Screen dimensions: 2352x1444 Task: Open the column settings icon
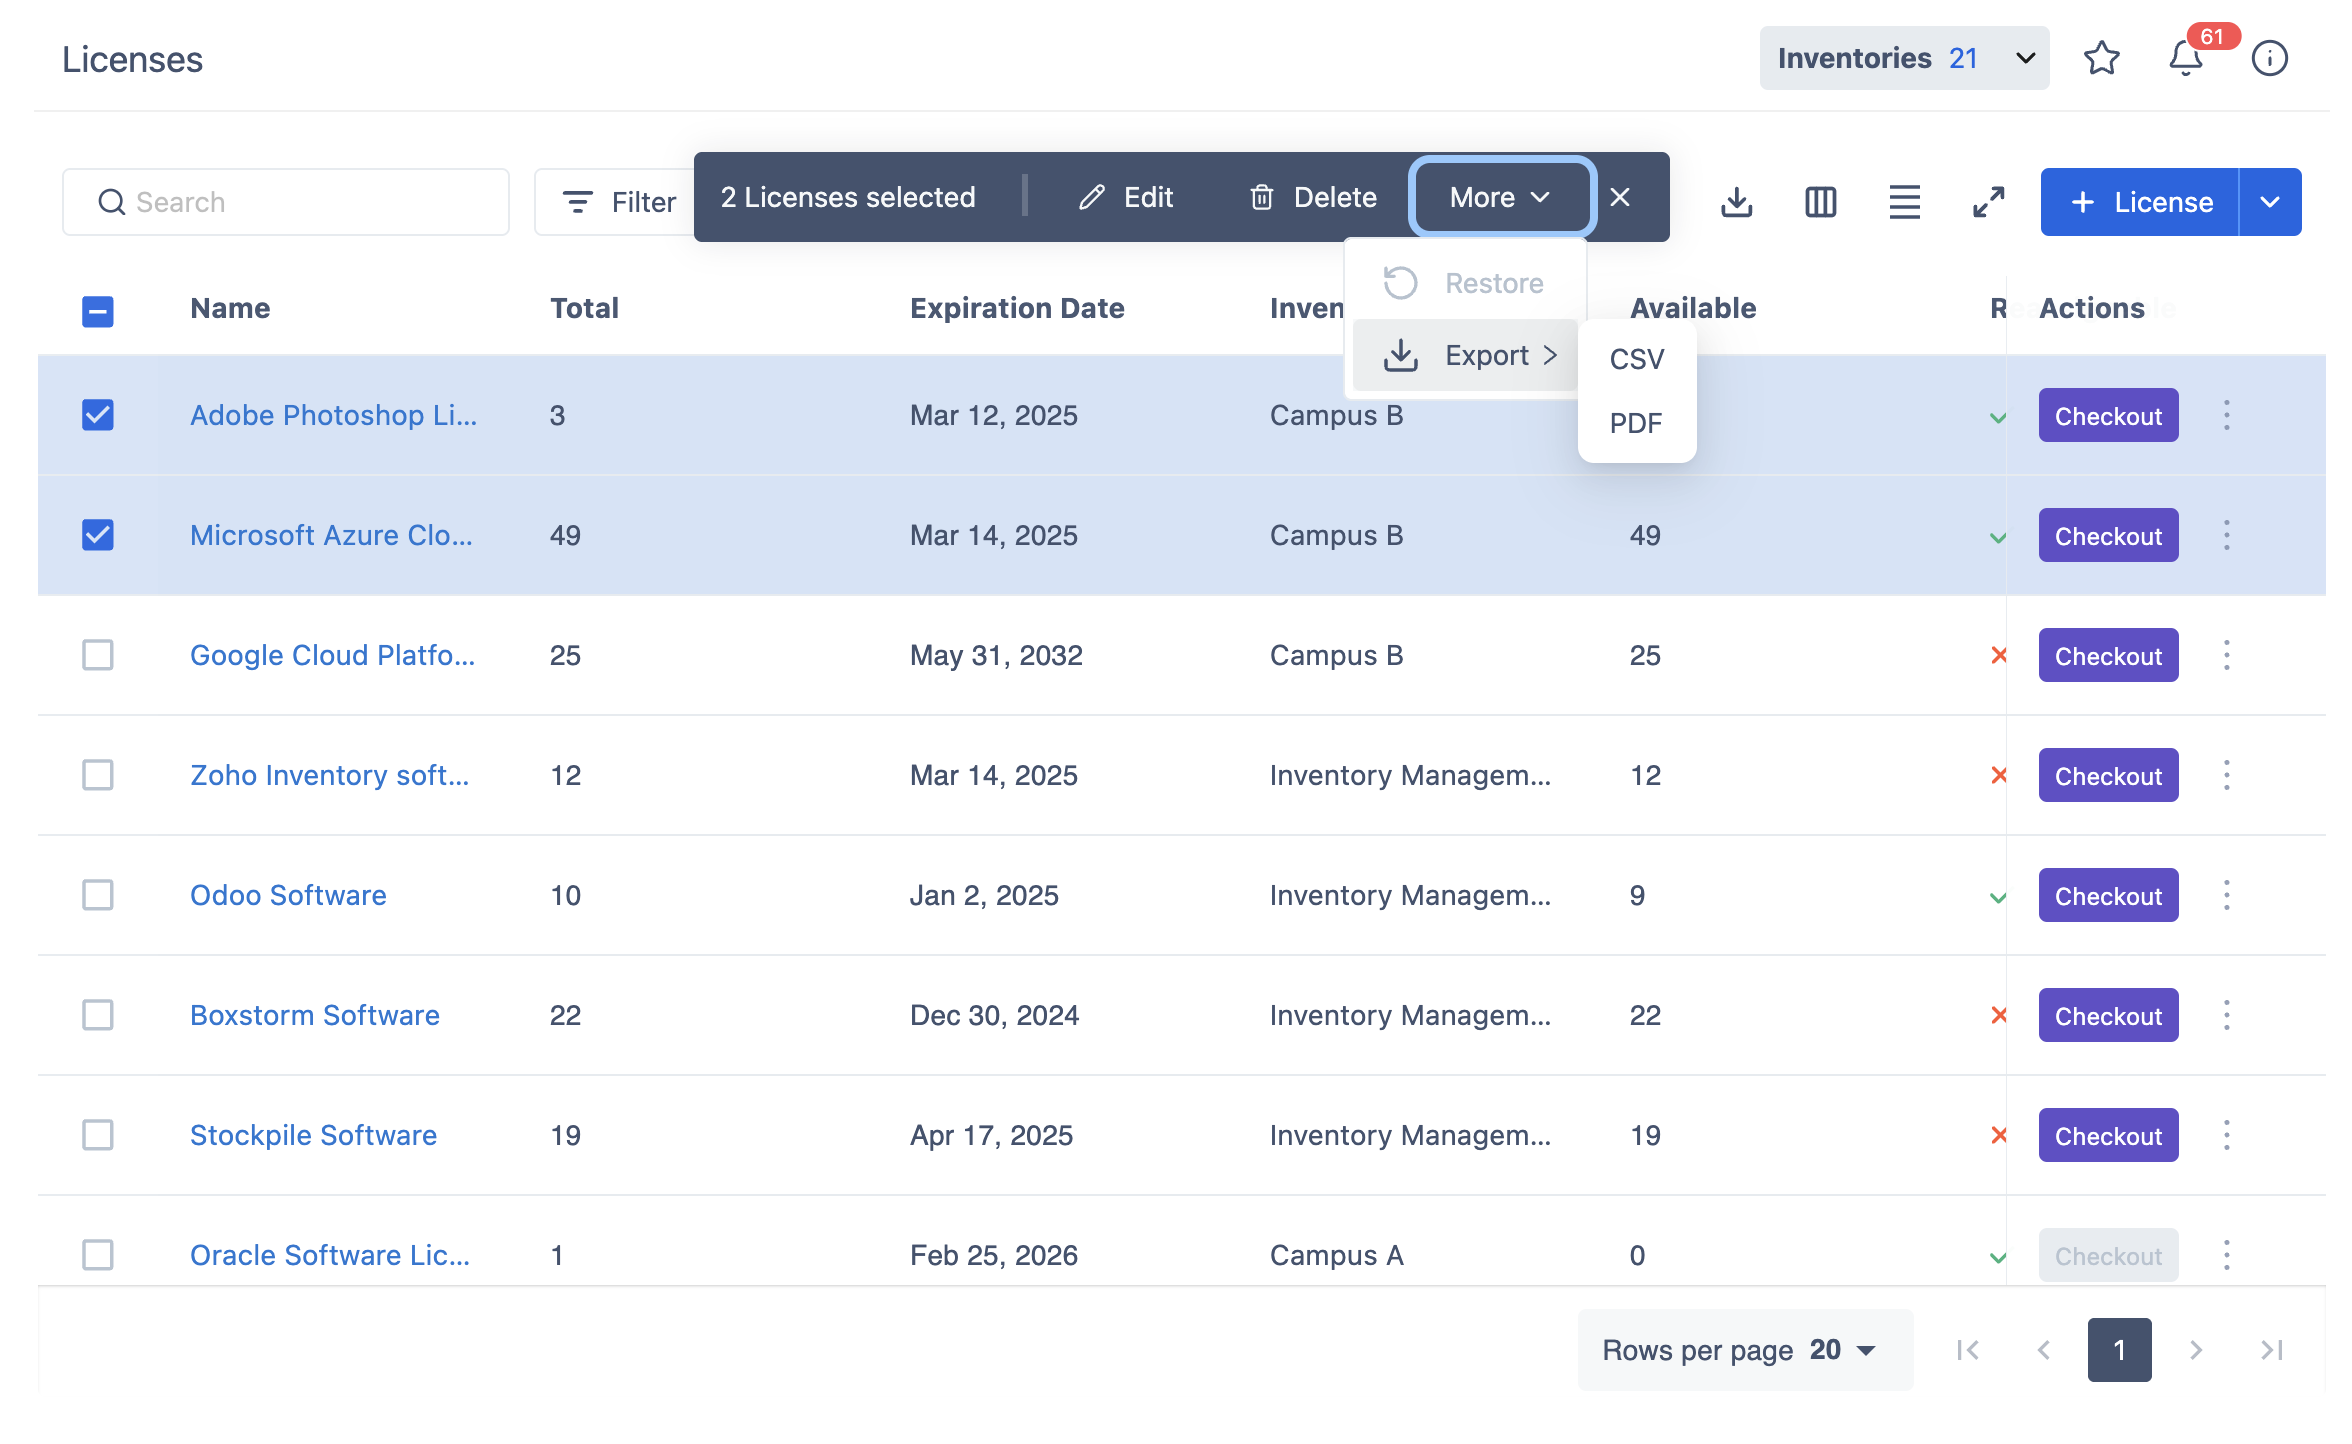pyautogui.click(x=1821, y=202)
